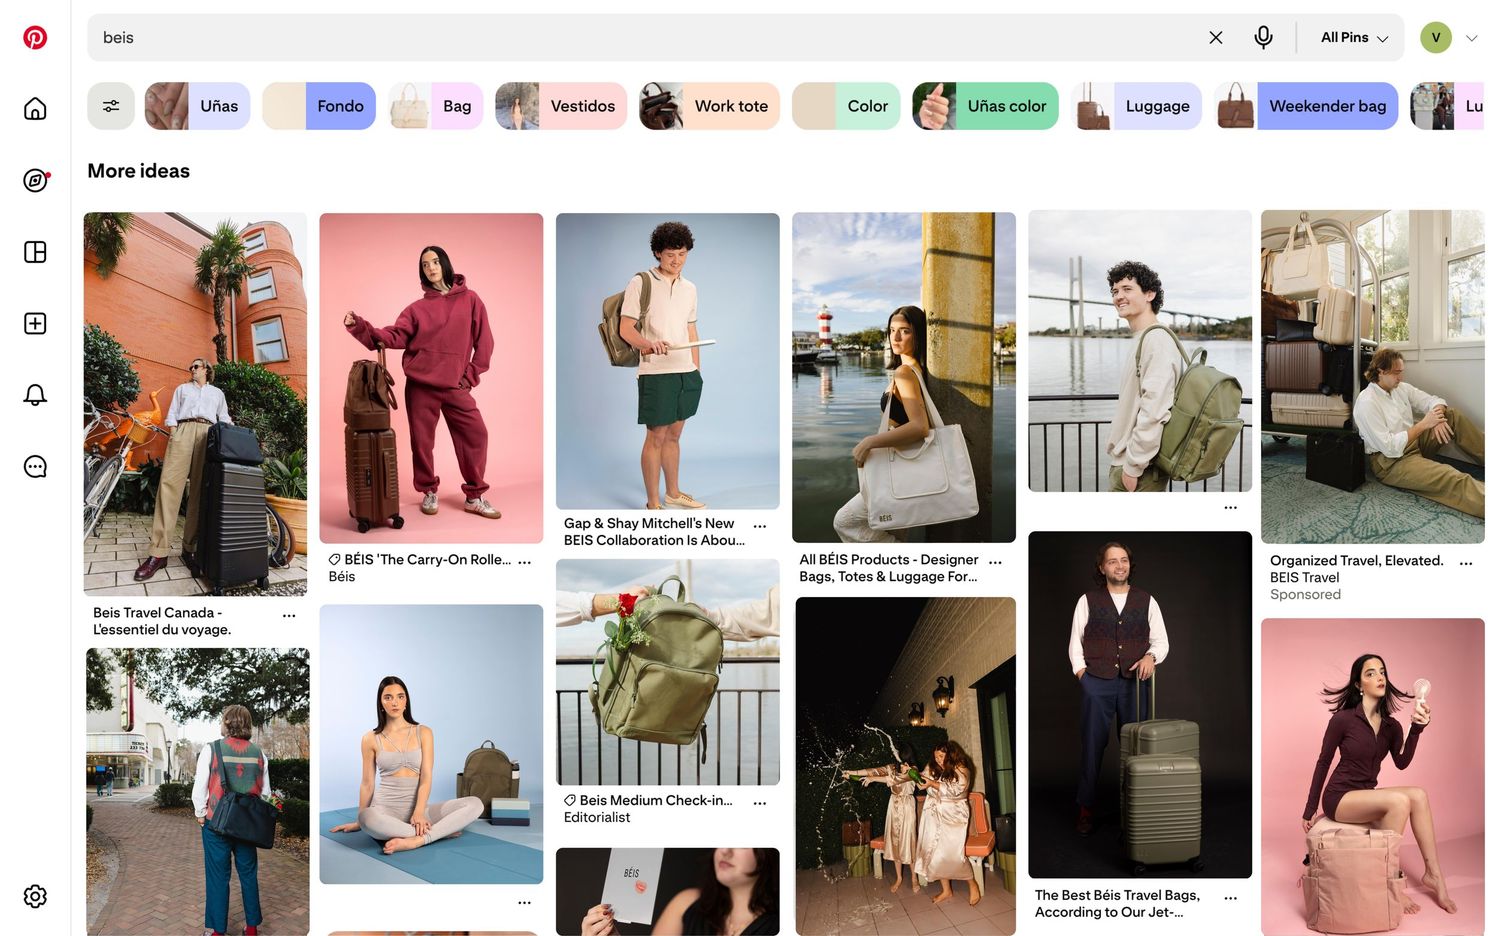Open more options for yoga mat pin
Image resolution: width=1500 pixels, height=936 pixels.
pos(524,902)
